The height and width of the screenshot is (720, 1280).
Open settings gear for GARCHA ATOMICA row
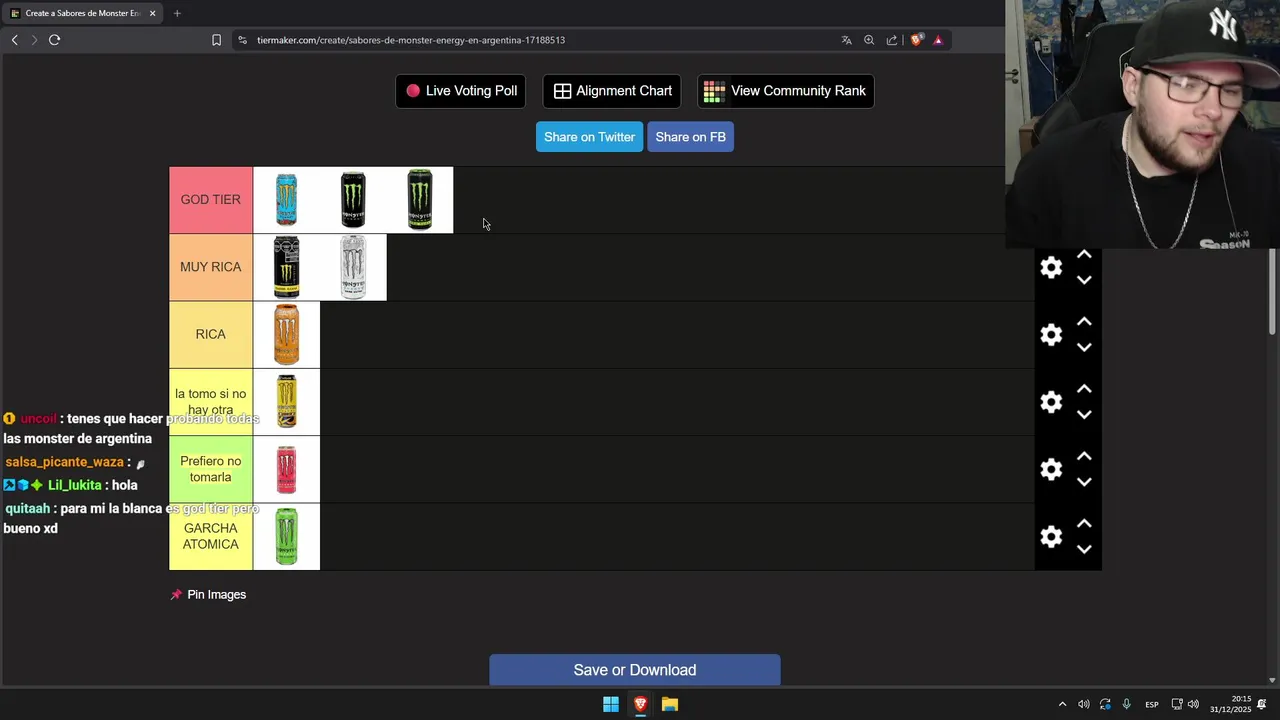1051,537
